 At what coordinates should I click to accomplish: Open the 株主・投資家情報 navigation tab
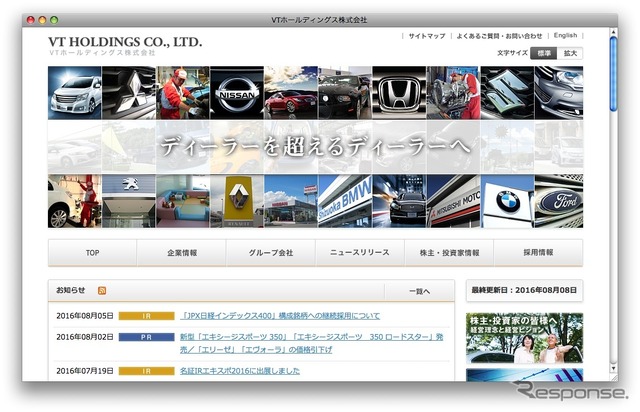pos(449,253)
